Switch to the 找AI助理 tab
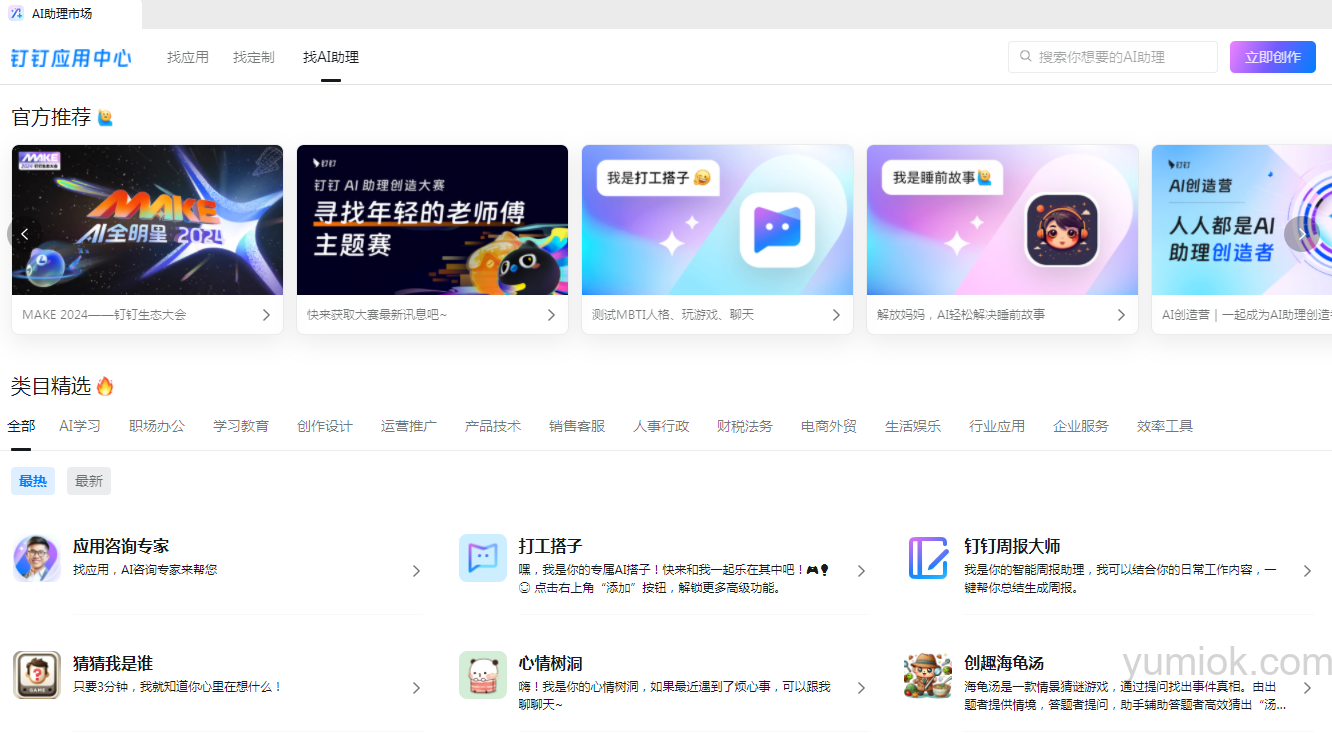 point(330,57)
